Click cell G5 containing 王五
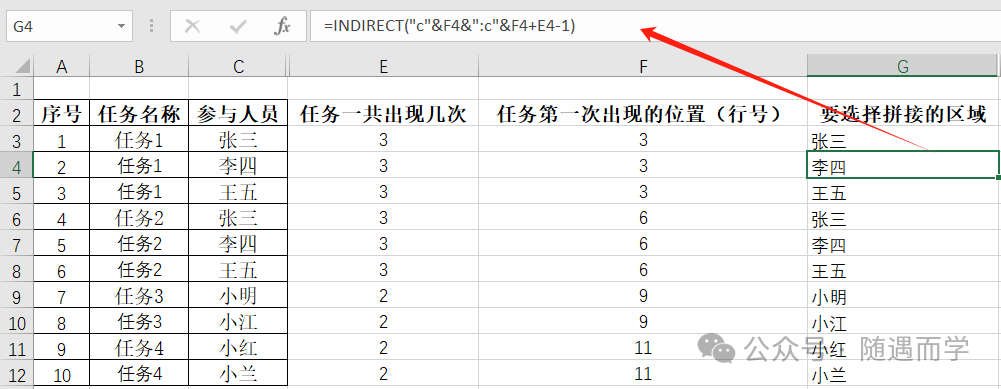This screenshot has width=1001, height=389. click(903, 192)
